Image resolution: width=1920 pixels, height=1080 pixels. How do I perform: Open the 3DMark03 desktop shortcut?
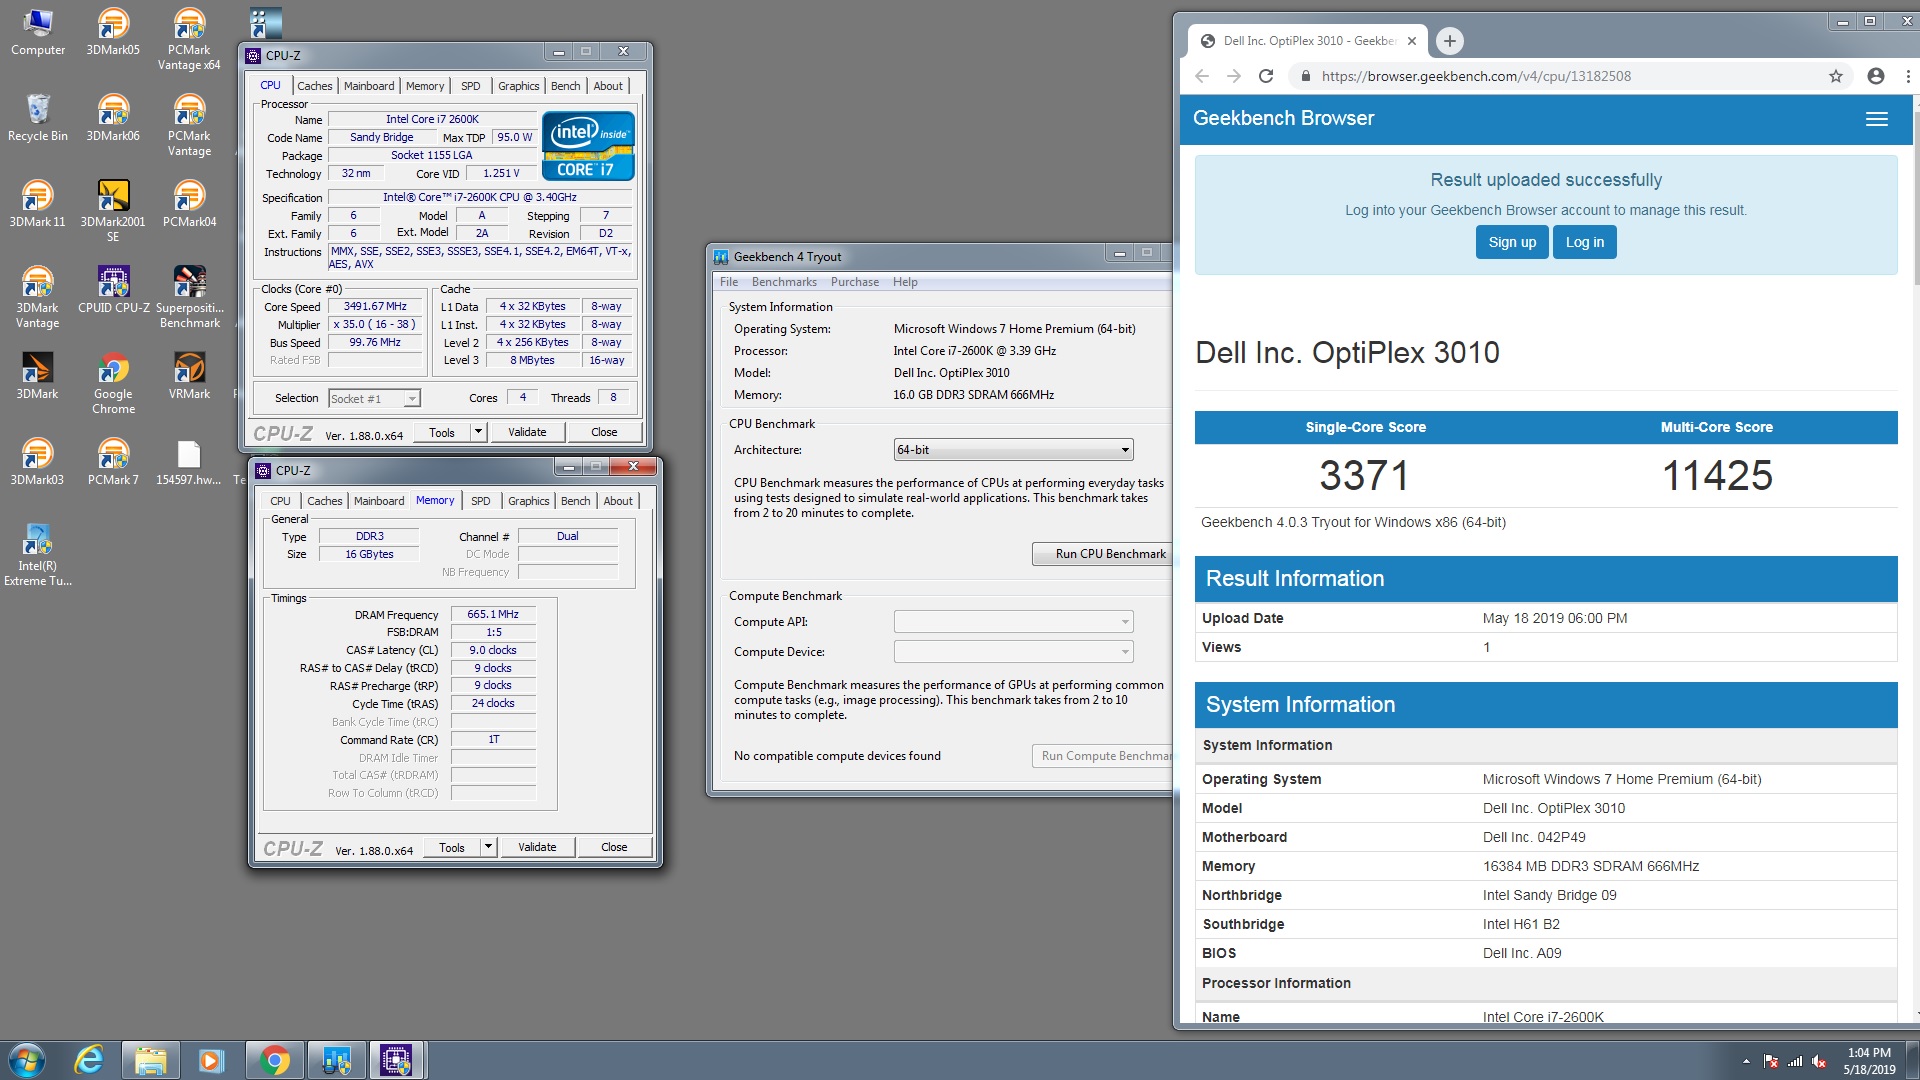pyautogui.click(x=37, y=462)
